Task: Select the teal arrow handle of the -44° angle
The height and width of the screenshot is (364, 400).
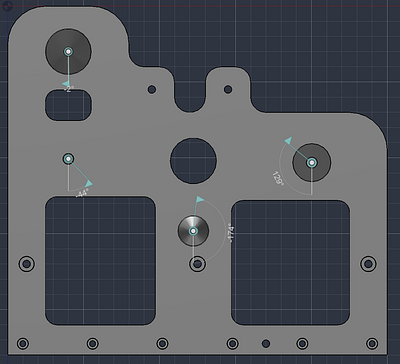Action: click(x=89, y=184)
